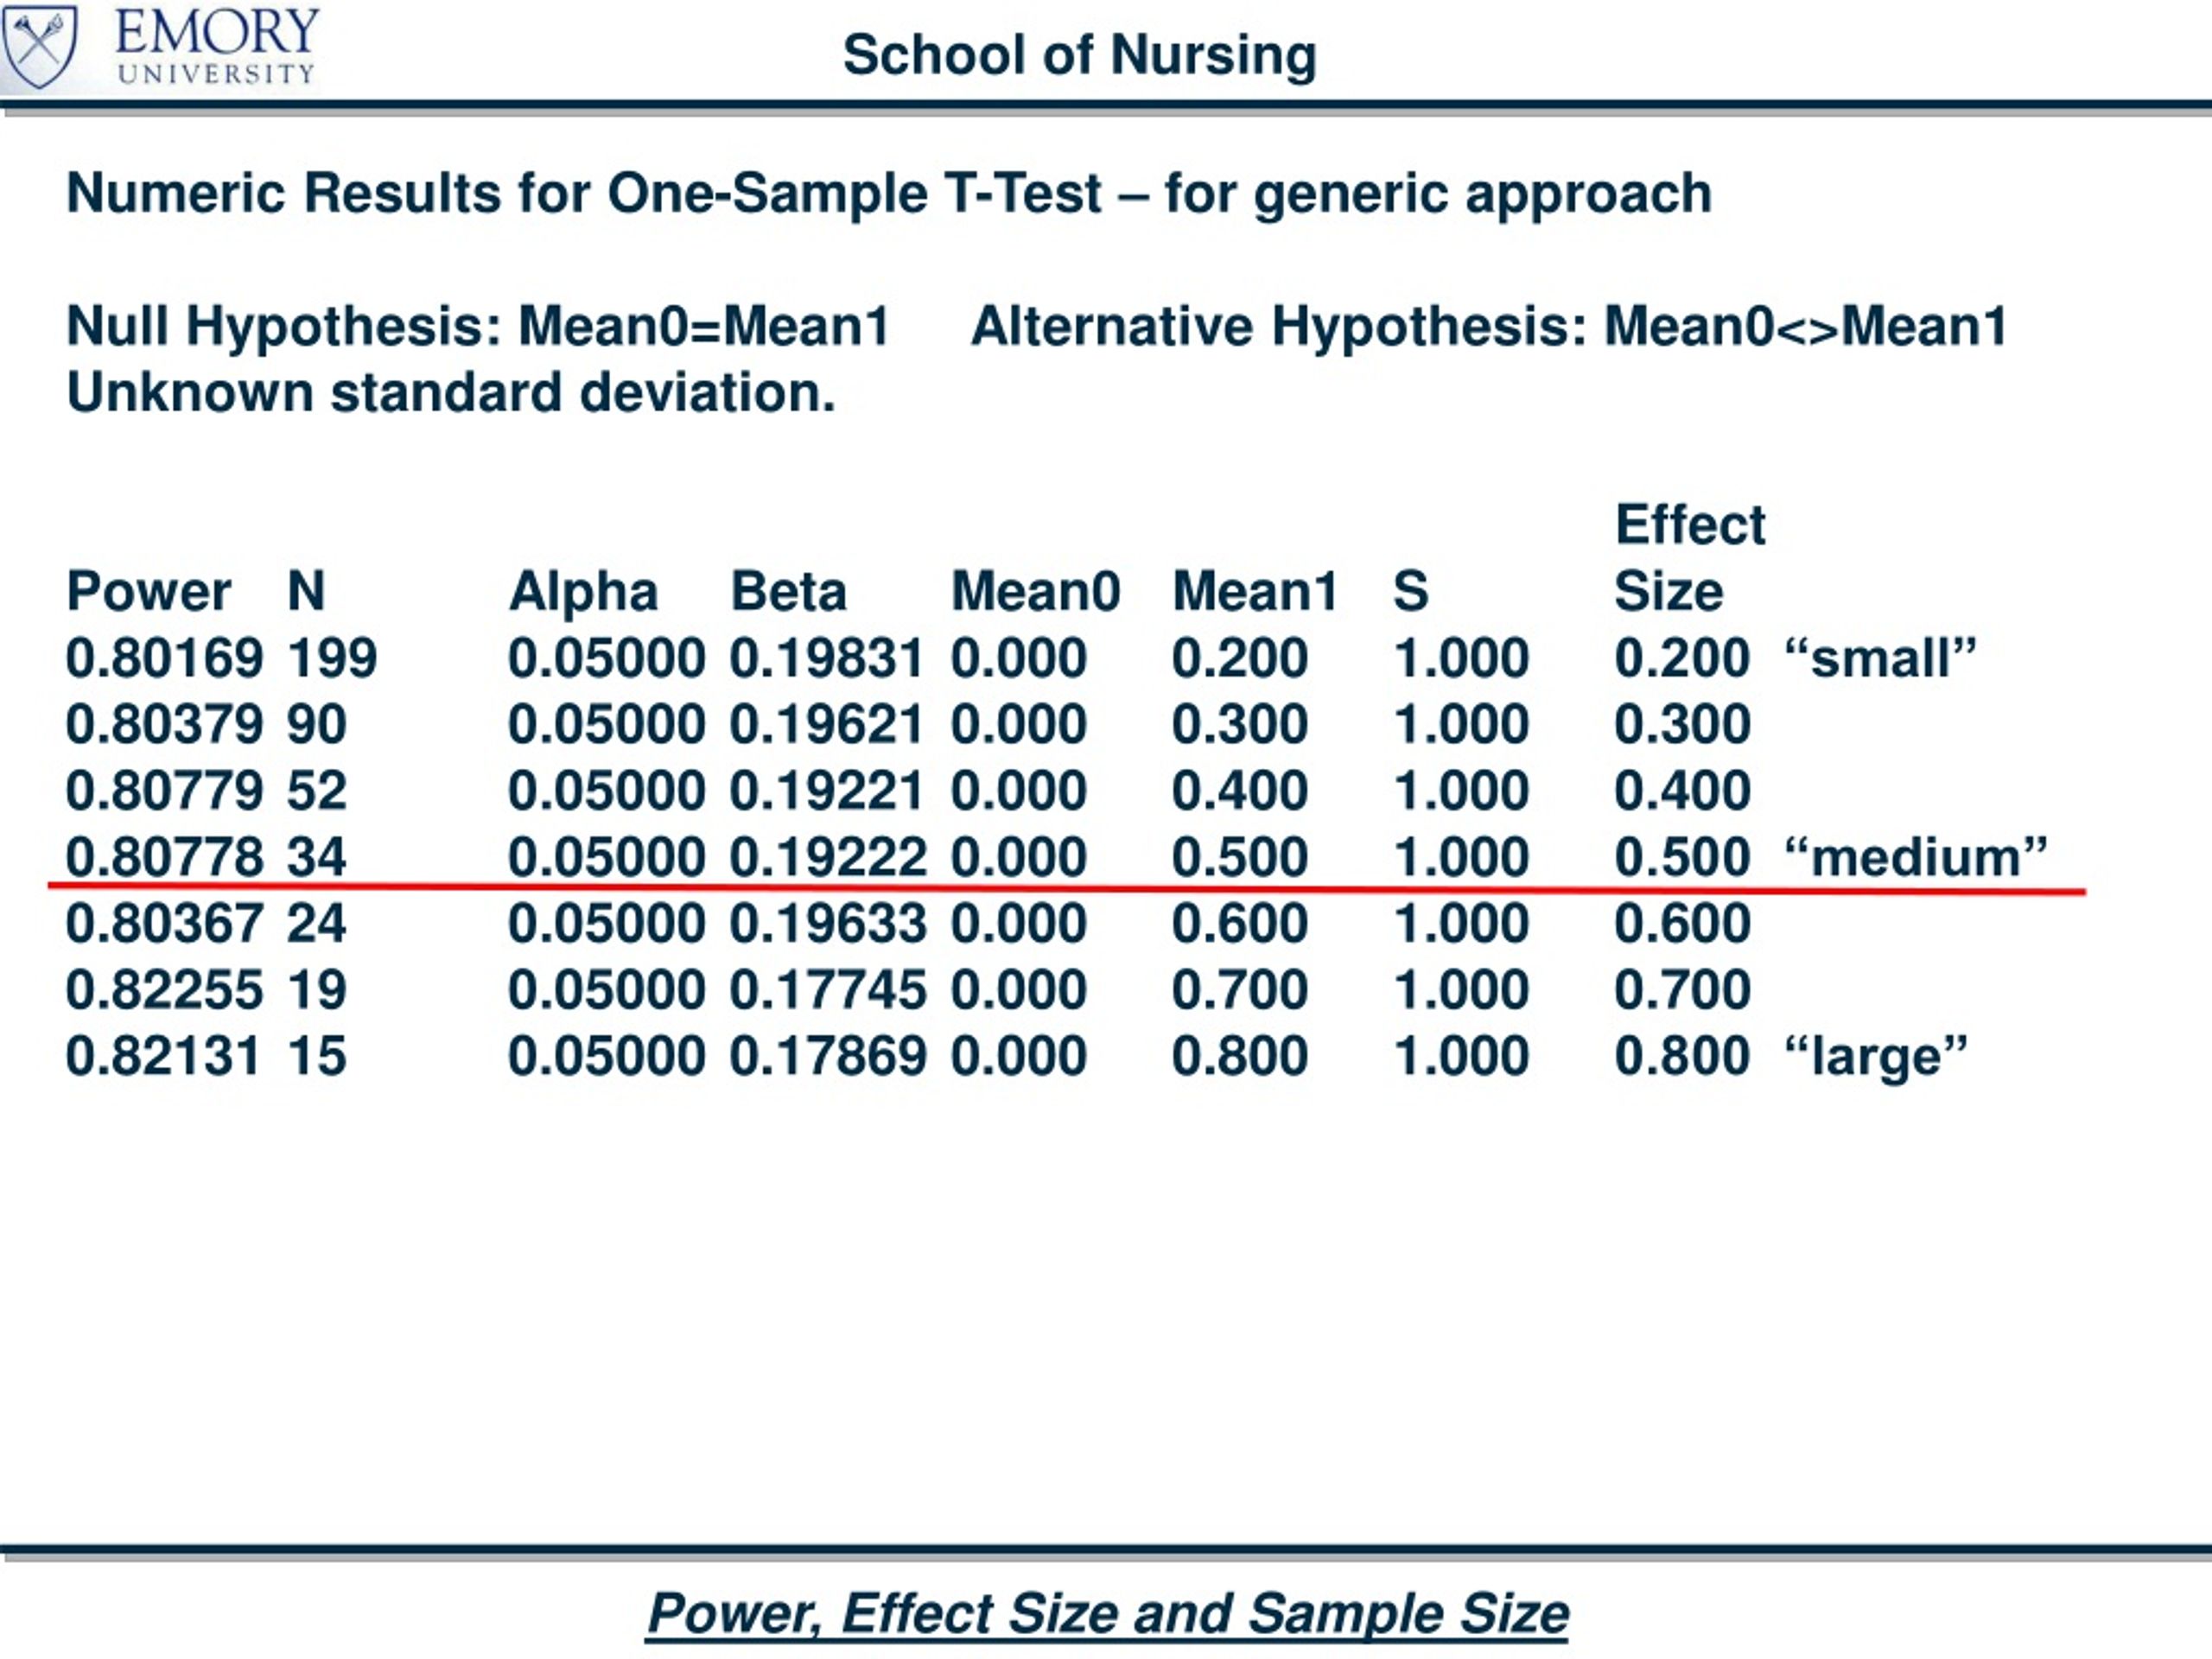Click the Mean1 column header

(1254, 591)
